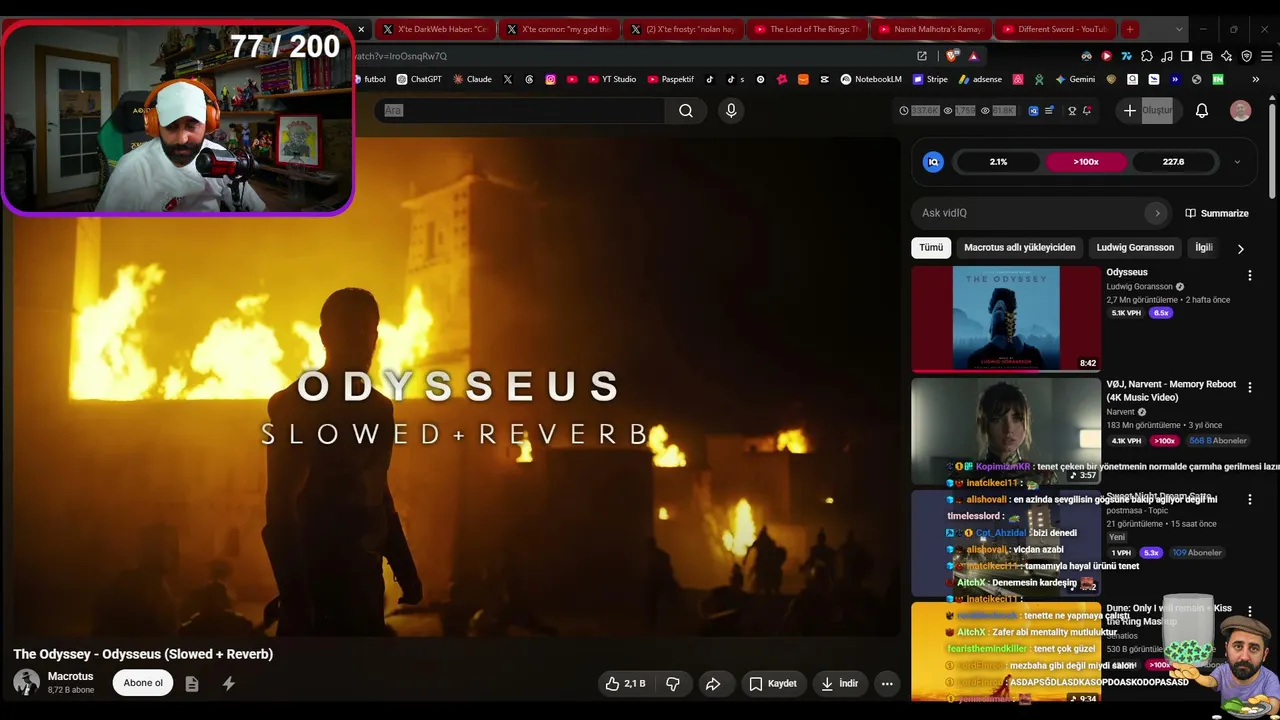Open the NotebookLM bookmark

point(871,79)
